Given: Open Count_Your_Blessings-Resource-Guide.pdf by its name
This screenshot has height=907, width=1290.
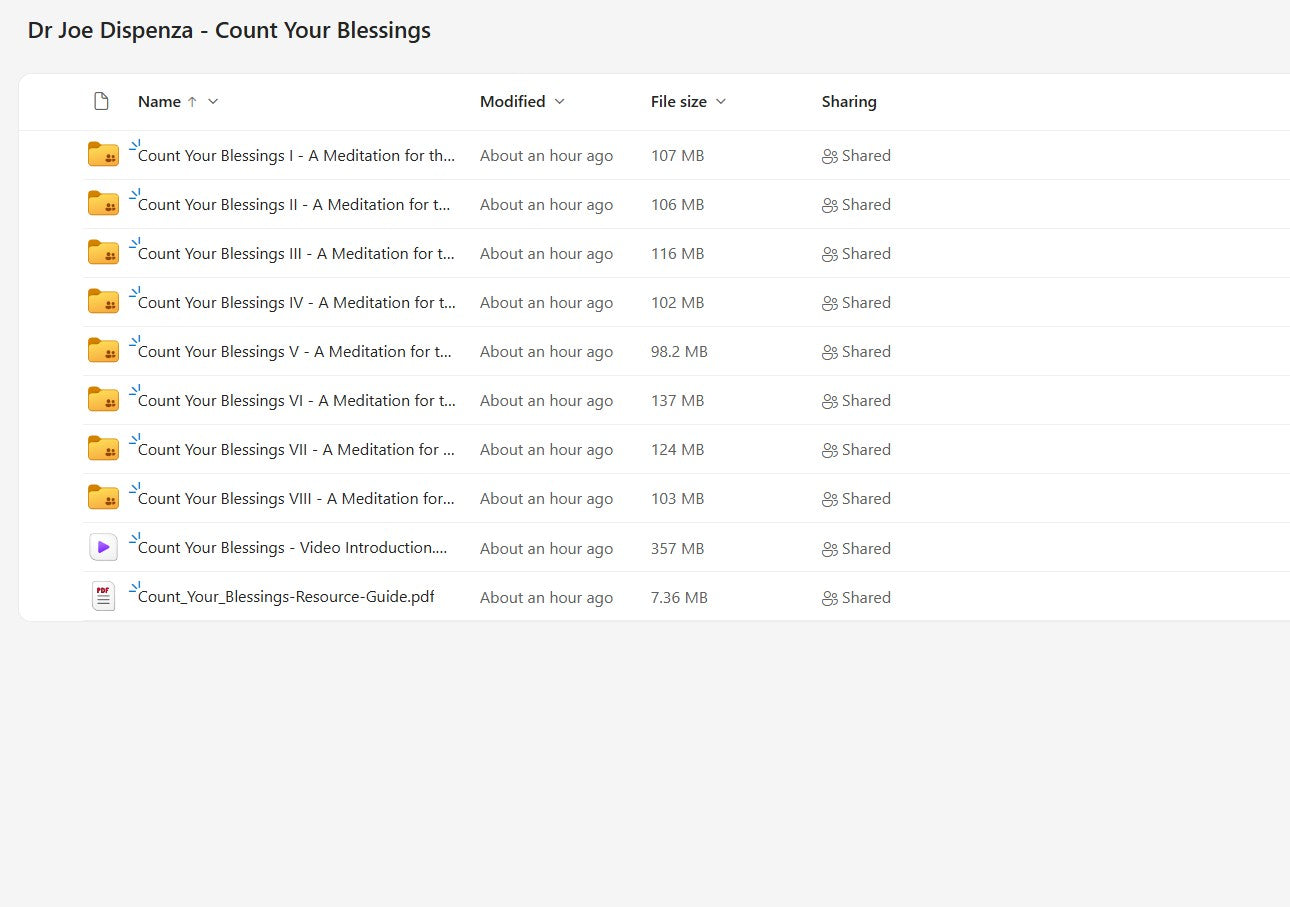Looking at the screenshot, I should (287, 596).
